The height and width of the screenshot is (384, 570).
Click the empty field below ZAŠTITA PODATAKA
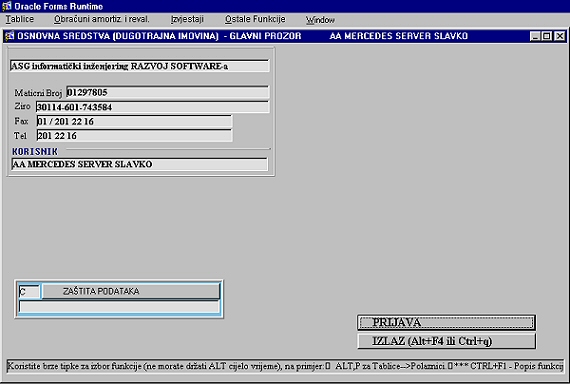pos(119,307)
